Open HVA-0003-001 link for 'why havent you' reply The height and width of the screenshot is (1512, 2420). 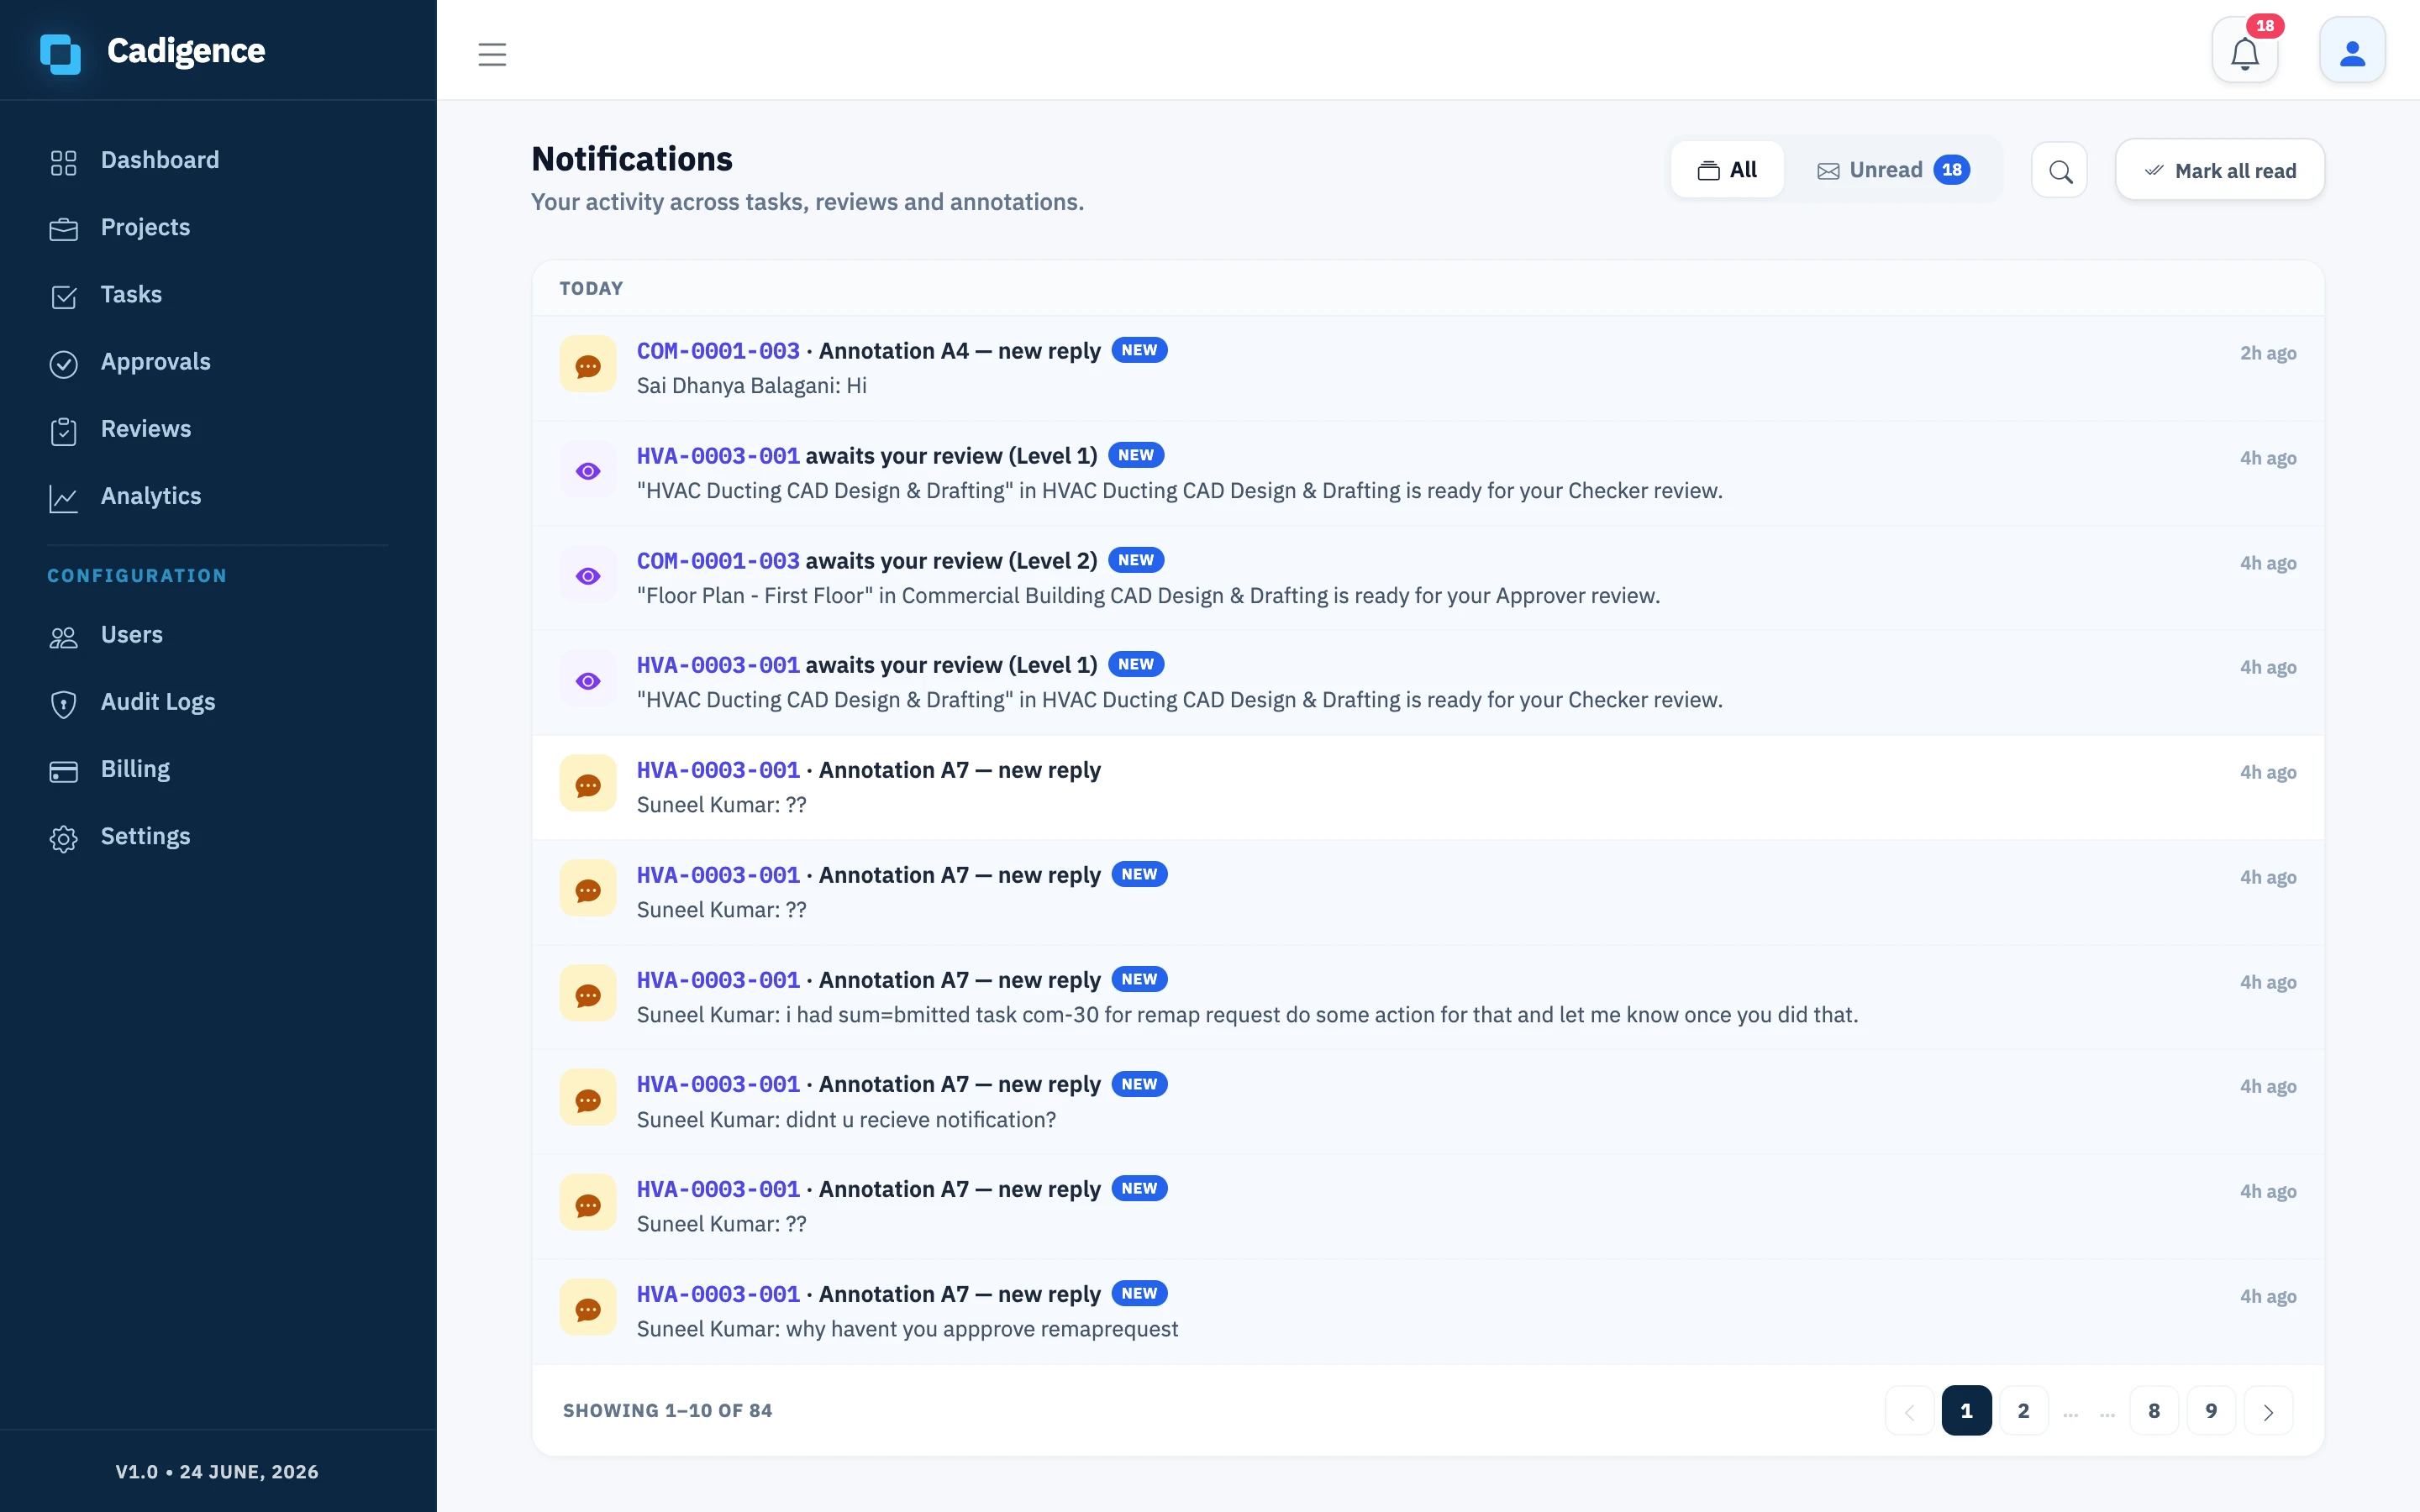(x=718, y=1294)
